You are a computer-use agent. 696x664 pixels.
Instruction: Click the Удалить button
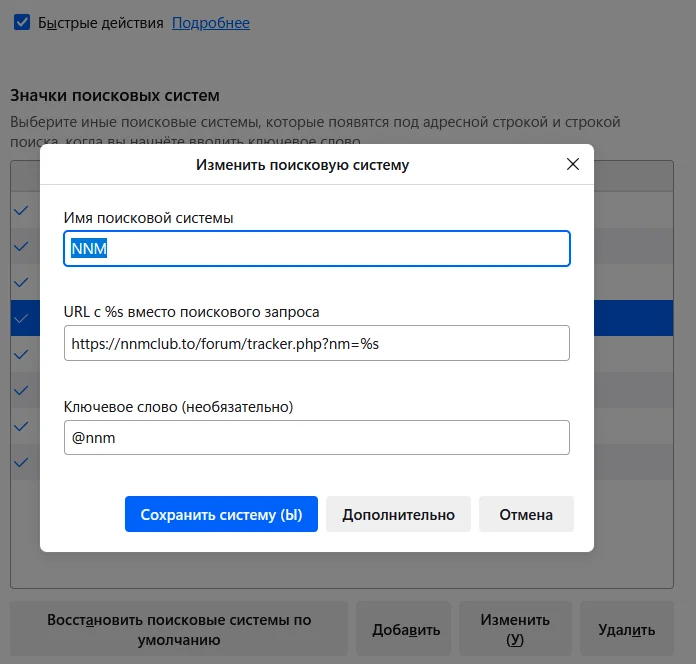[x=626, y=630]
